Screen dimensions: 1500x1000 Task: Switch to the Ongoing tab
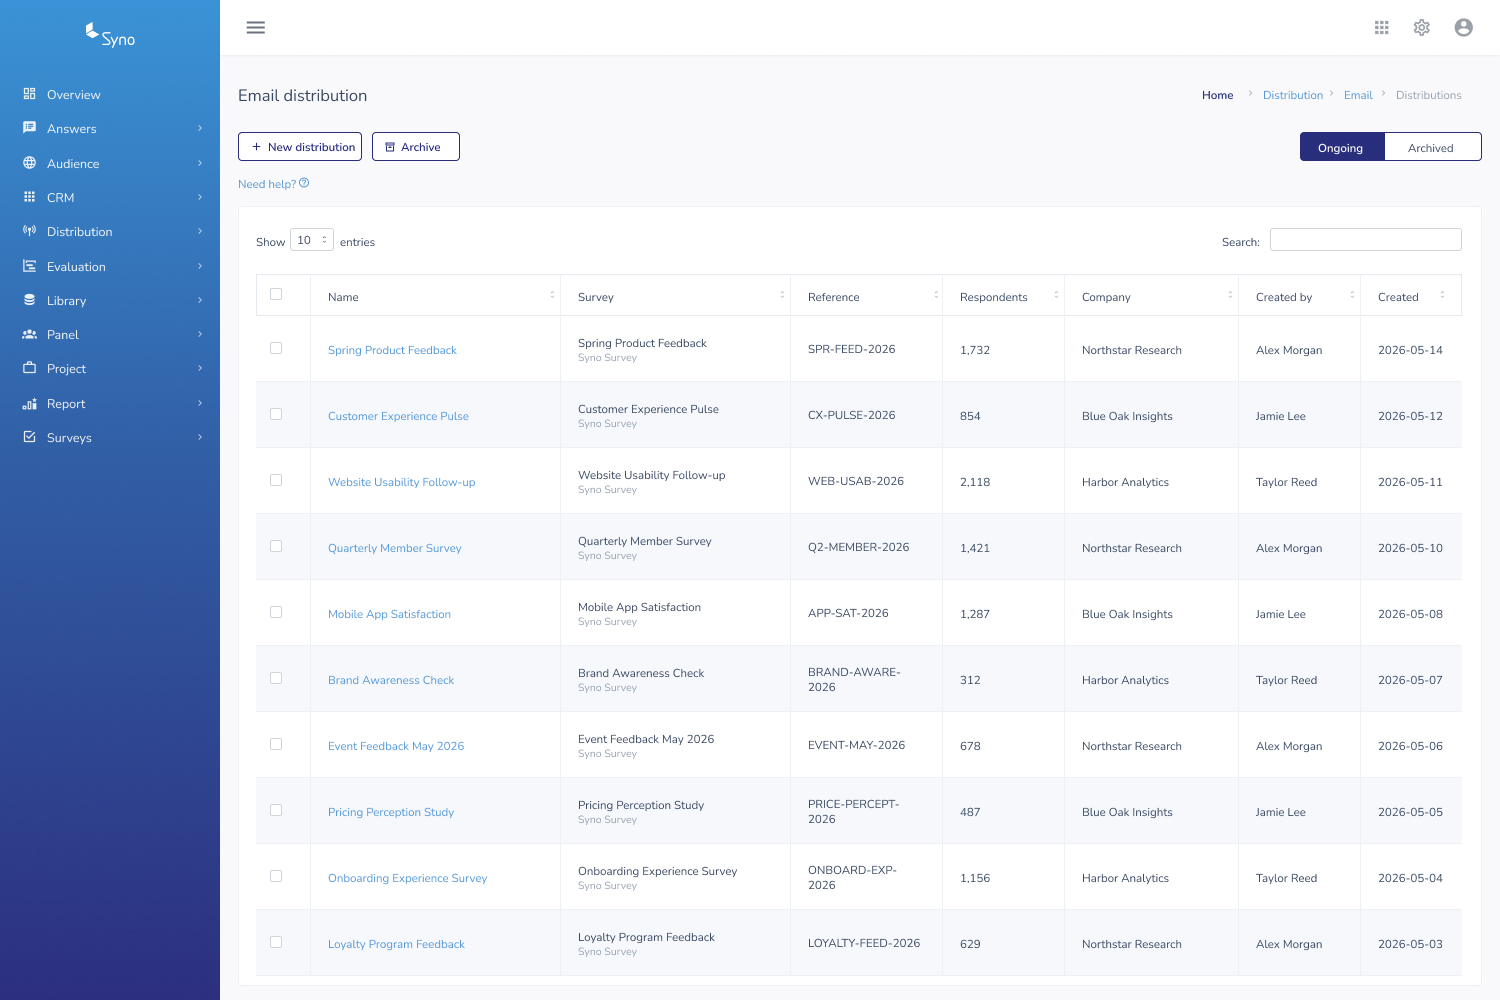click(1342, 147)
